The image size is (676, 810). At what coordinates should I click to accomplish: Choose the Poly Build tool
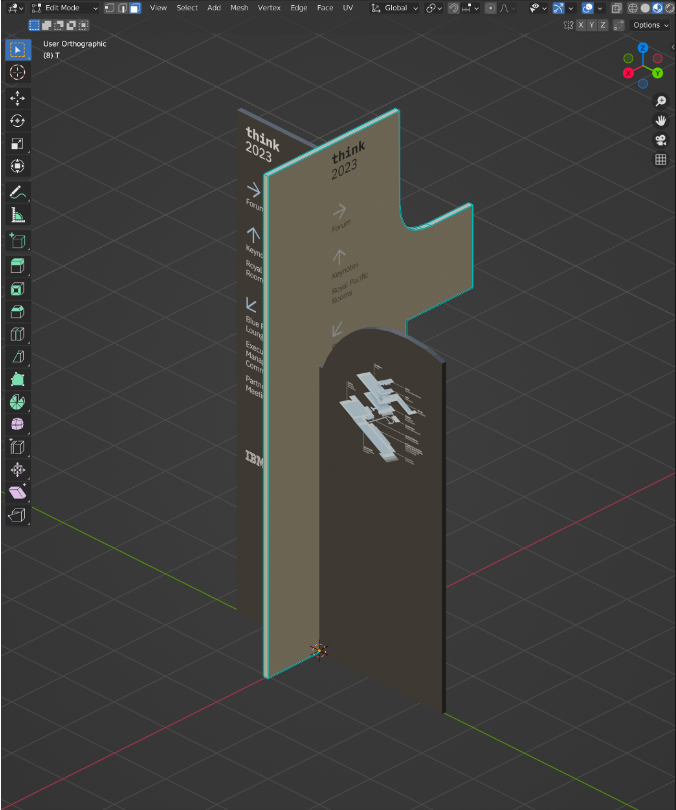point(18,380)
